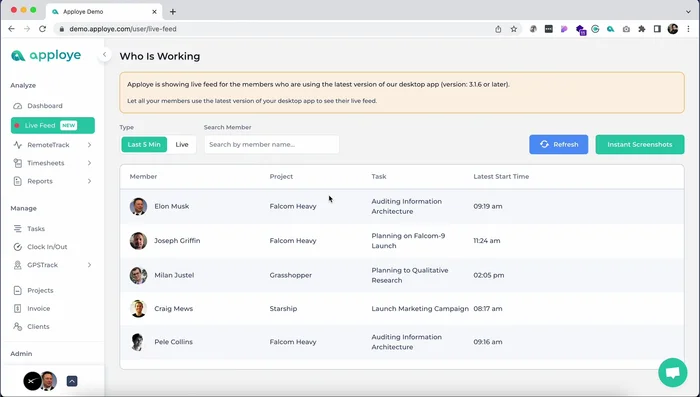Click the GPSTrack location icon
The height and width of the screenshot is (397, 700).
click(x=17, y=265)
